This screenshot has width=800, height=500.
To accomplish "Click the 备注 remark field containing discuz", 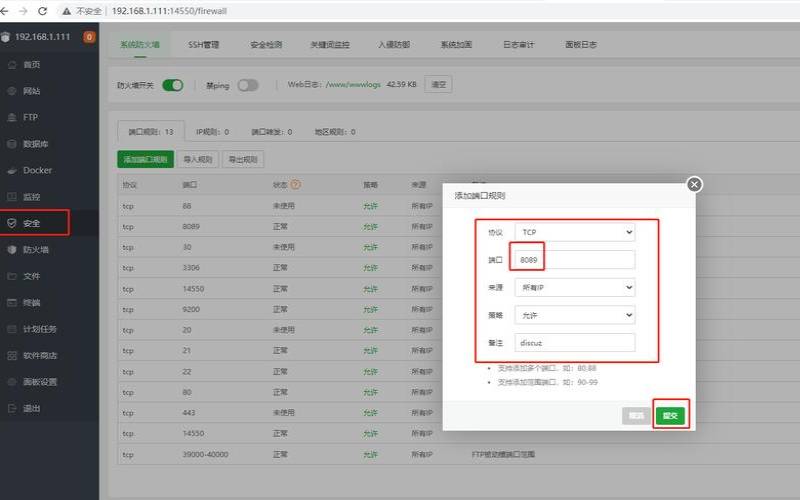I will 574,342.
